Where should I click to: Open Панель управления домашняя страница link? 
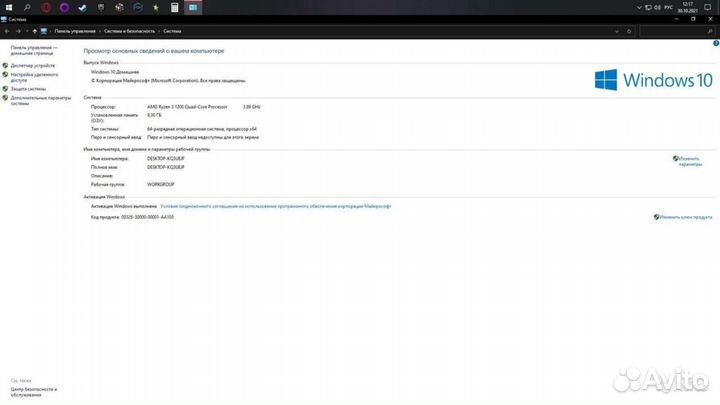pos(34,50)
